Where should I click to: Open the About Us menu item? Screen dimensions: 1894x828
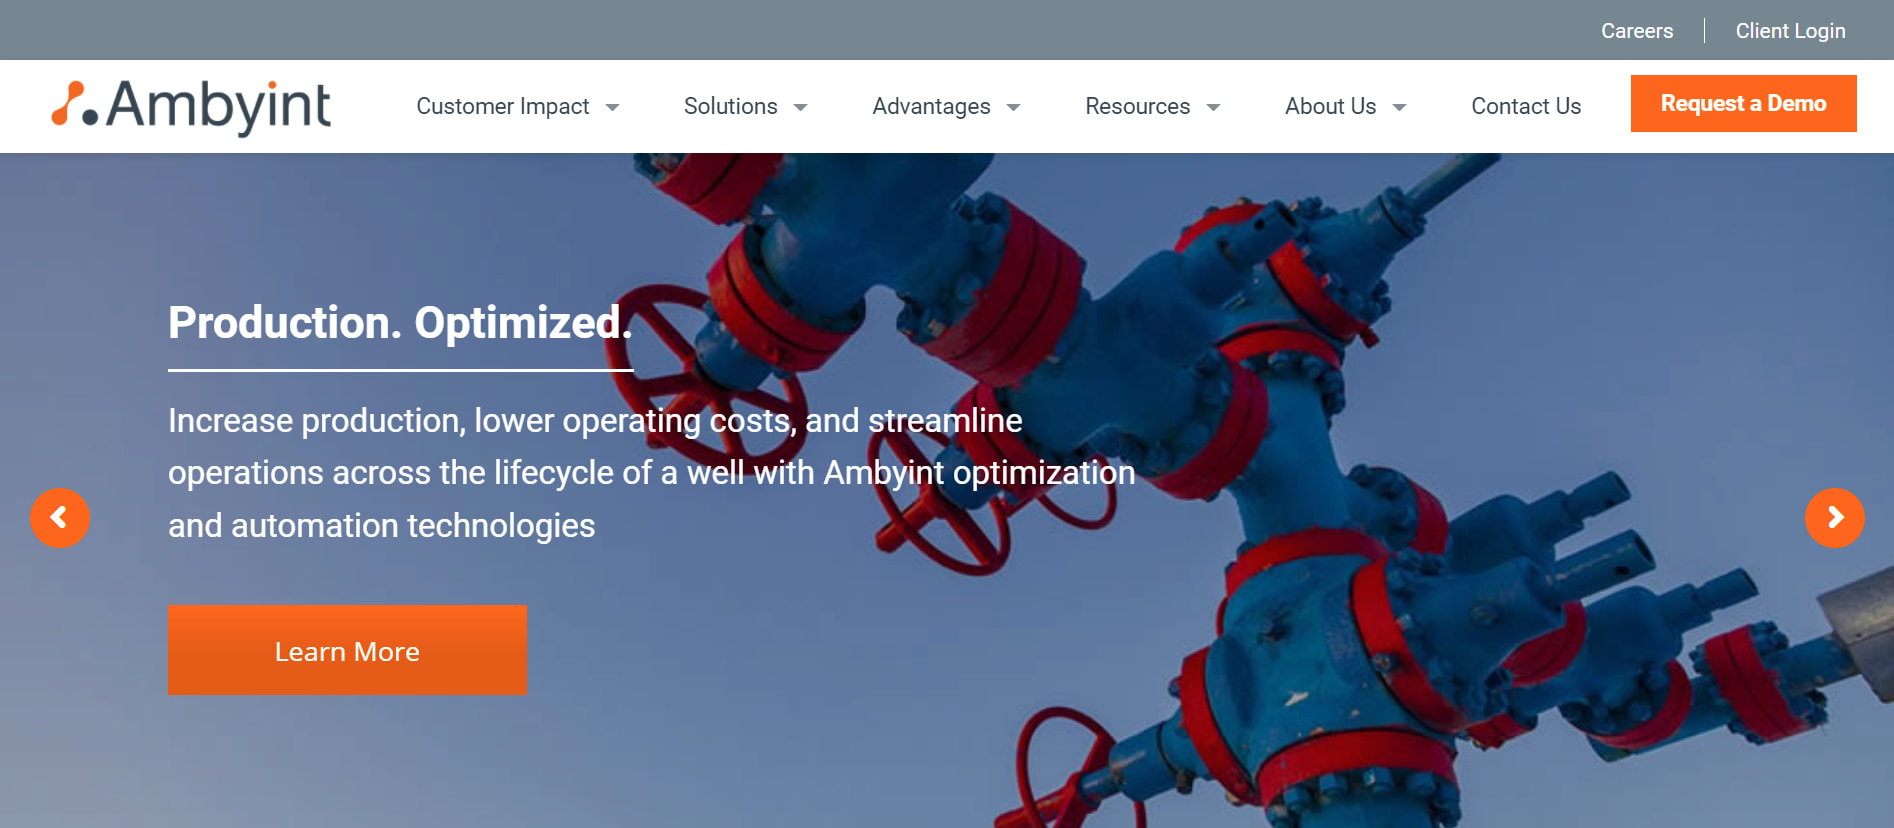[x=1331, y=106]
